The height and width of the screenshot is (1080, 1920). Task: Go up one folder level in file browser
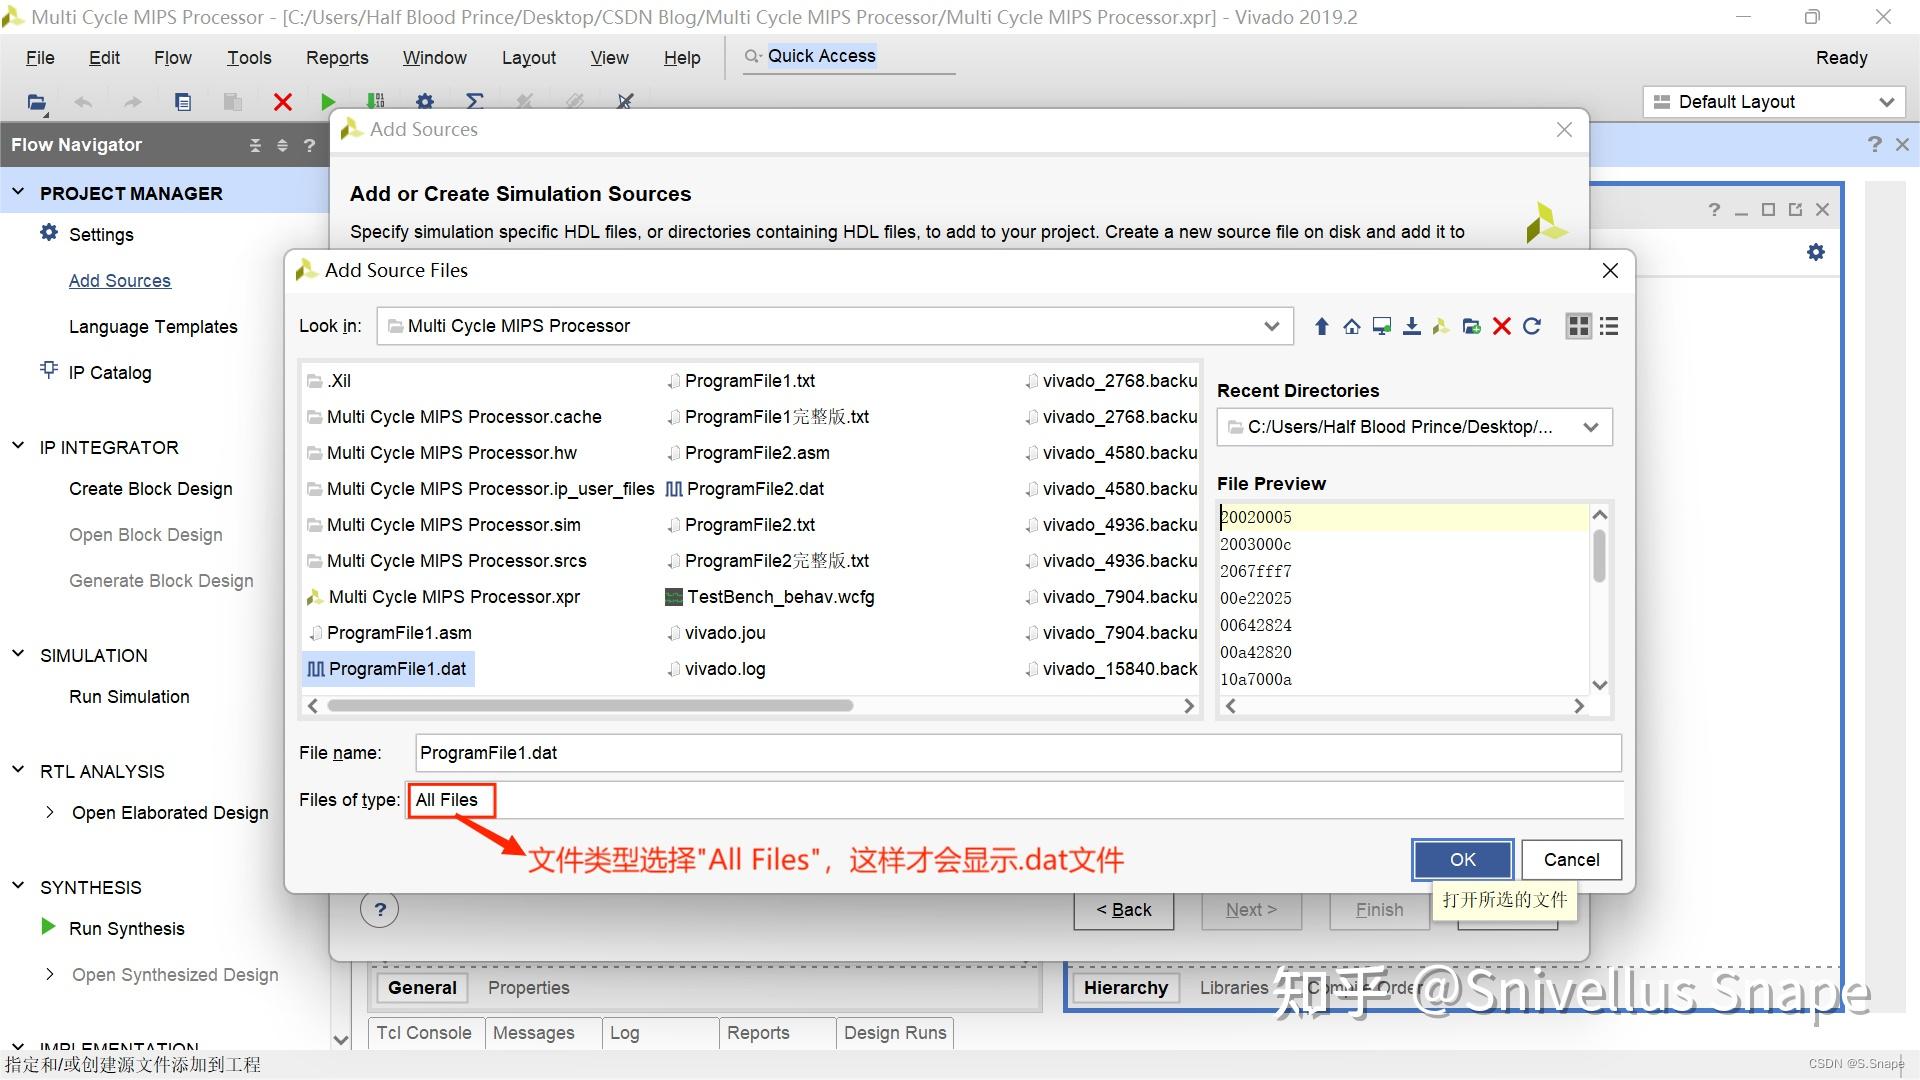pyautogui.click(x=1321, y=325)
